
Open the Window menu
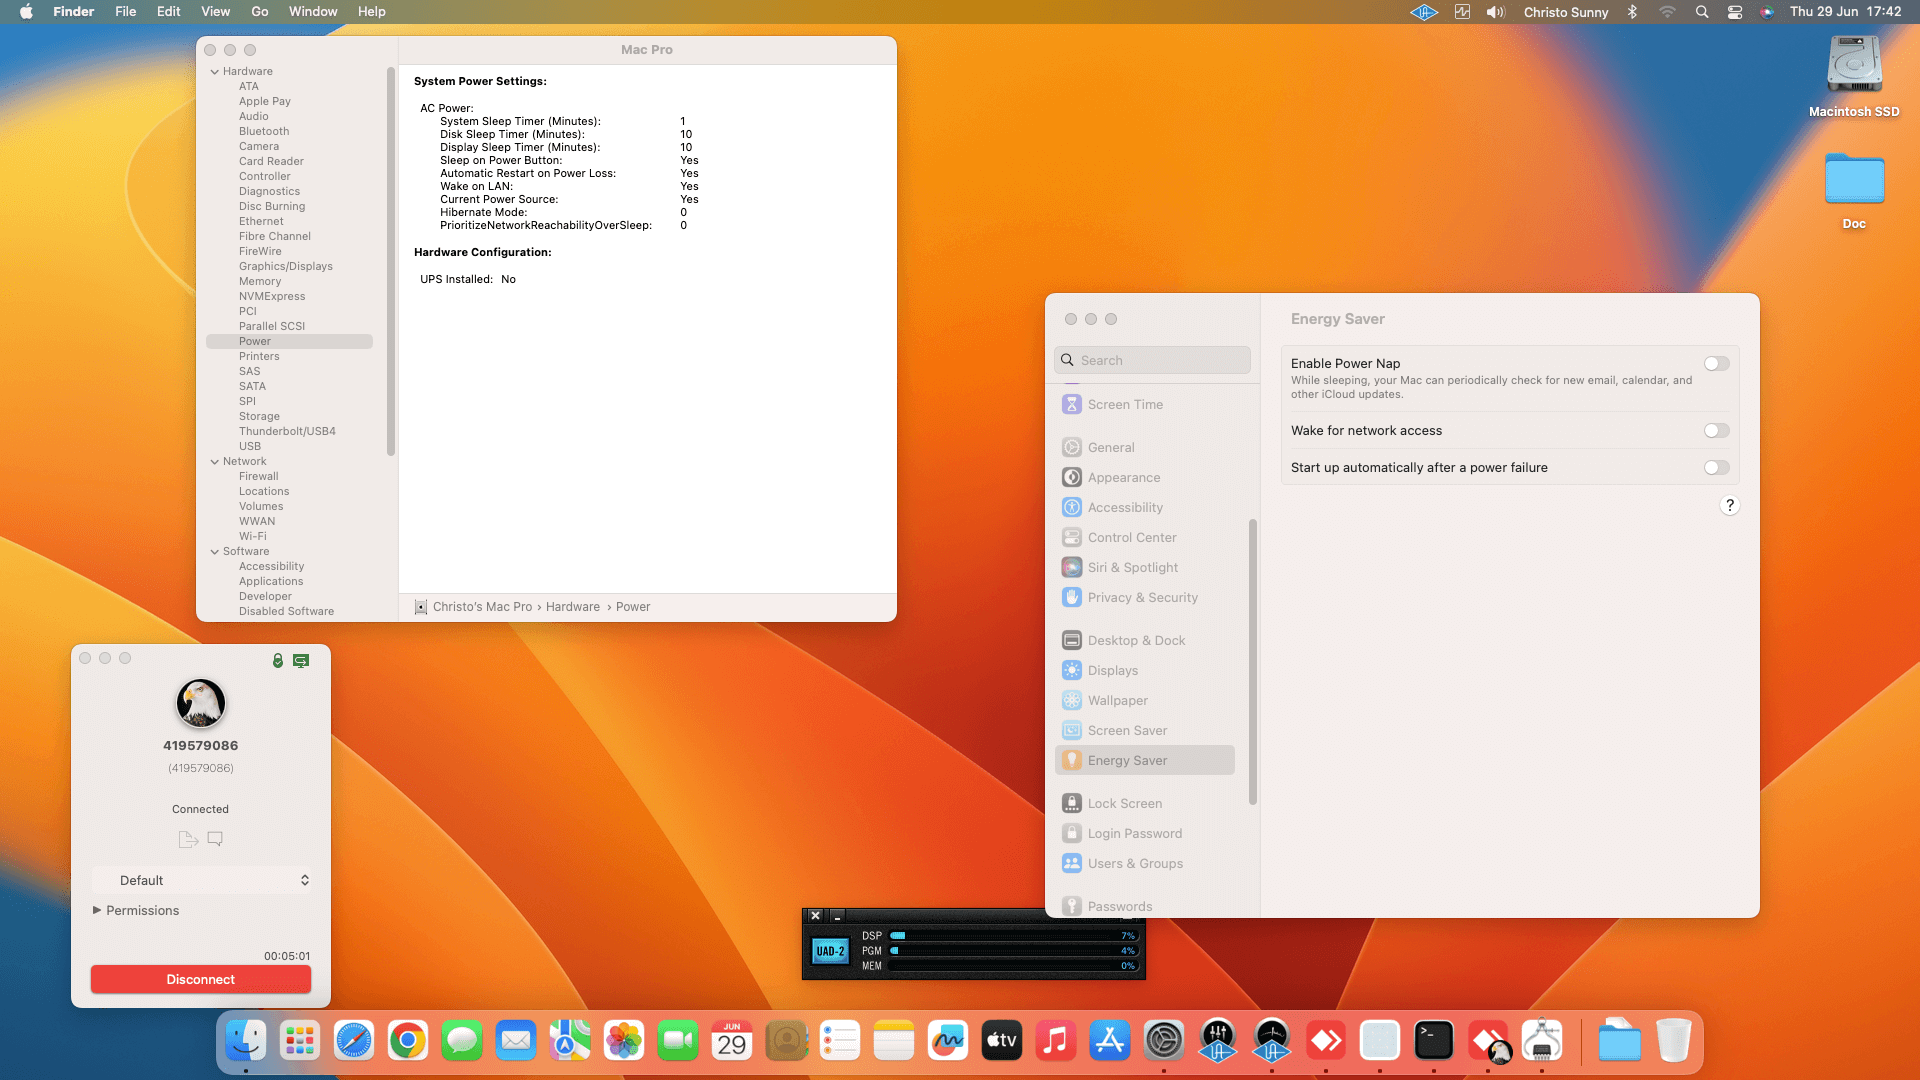[312, 12]
